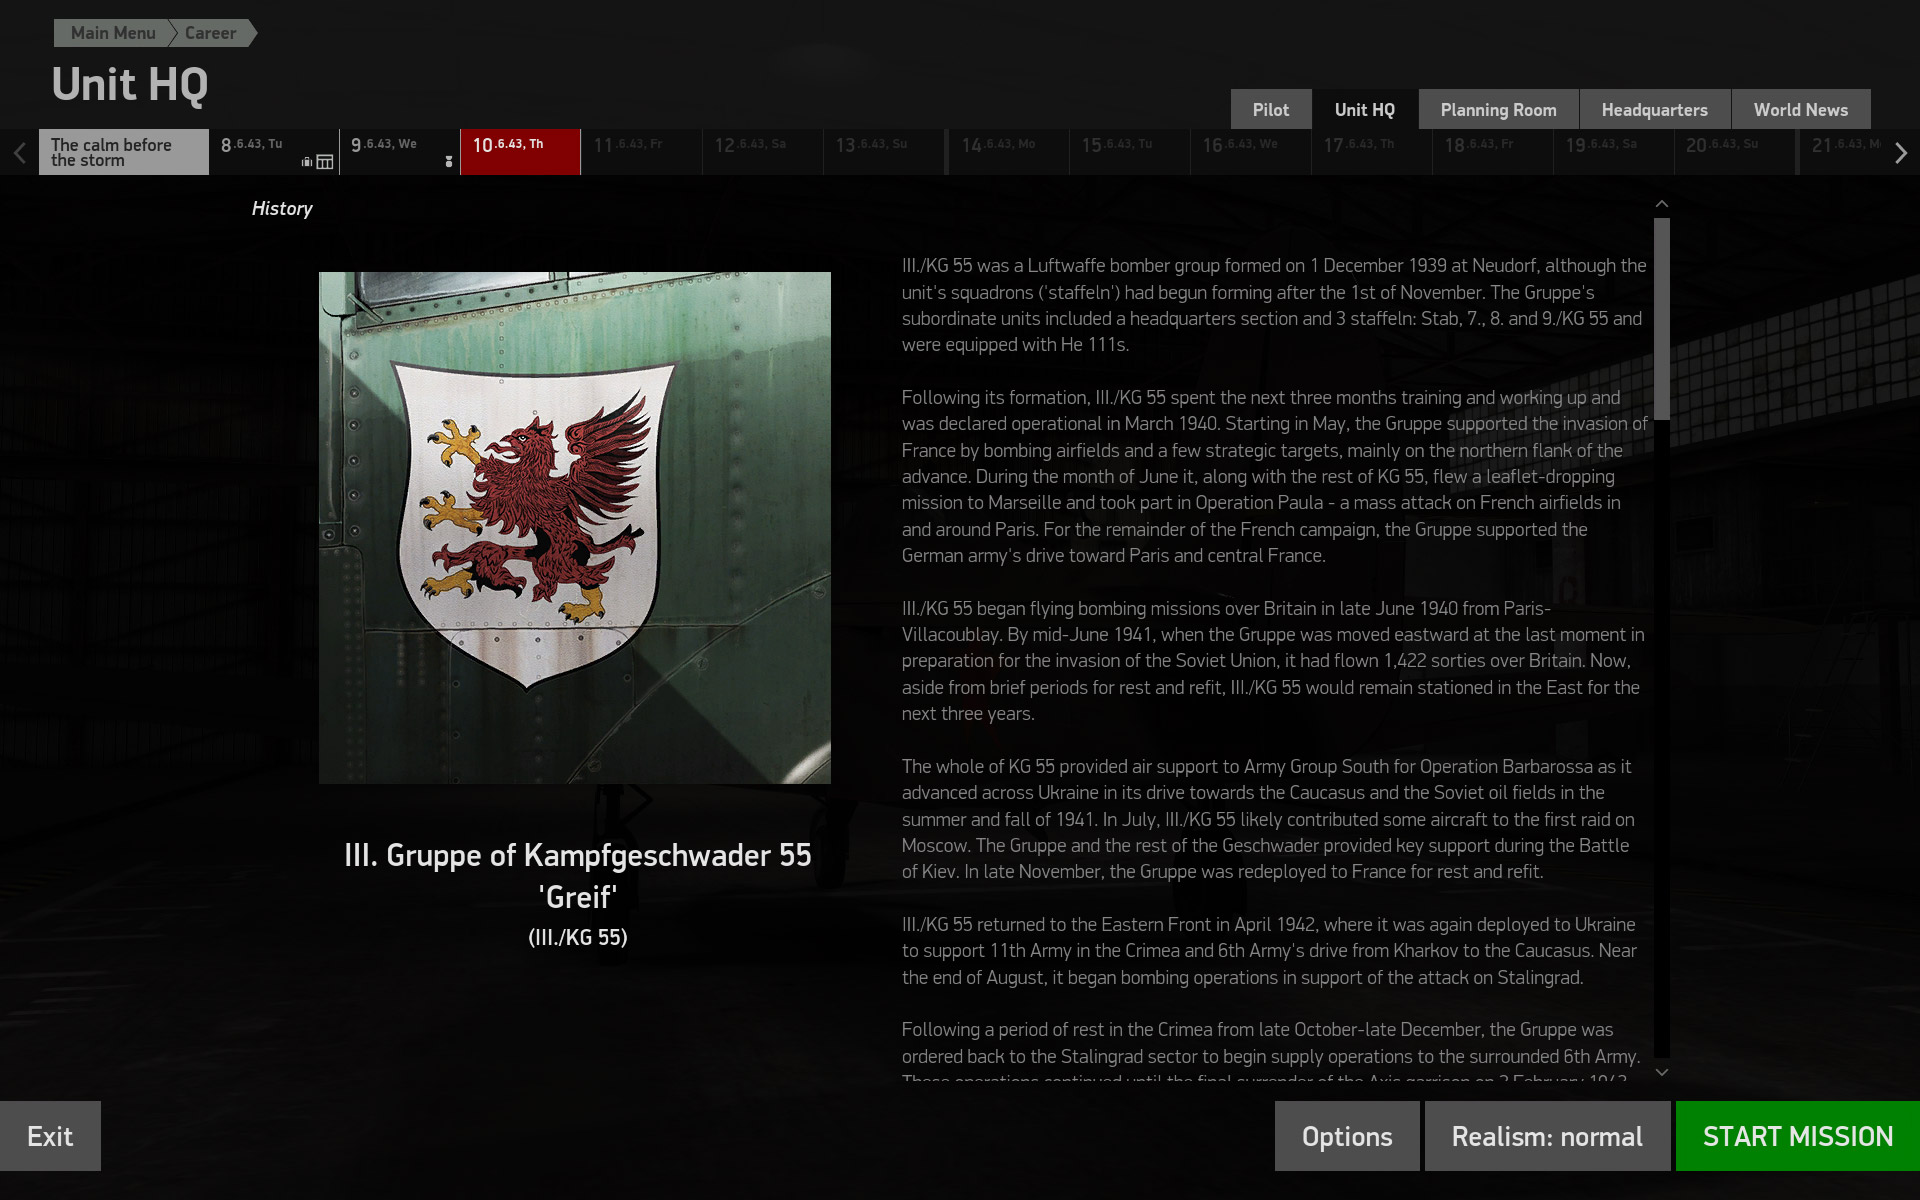Open the Planning Room tab
Image resolution: width=1920 pixels, height=1200 pixels.
click(x=1497, y=110)
